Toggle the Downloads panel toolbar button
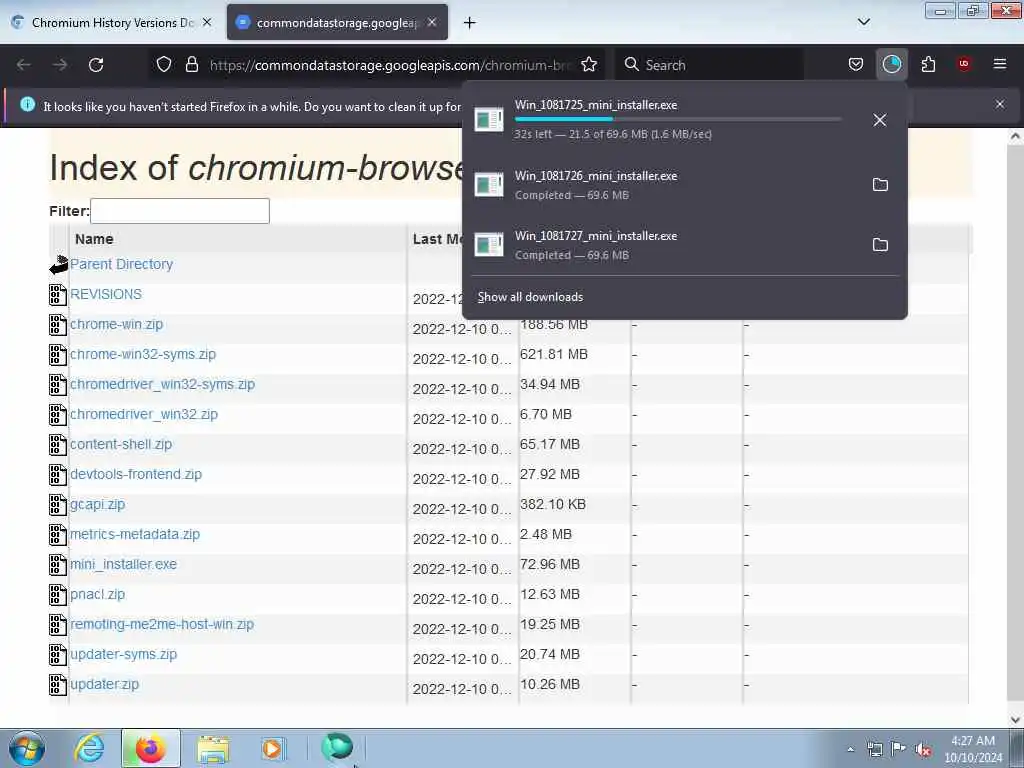The height and width of the screenshot is (768, 1024). (x=891, y=65)
